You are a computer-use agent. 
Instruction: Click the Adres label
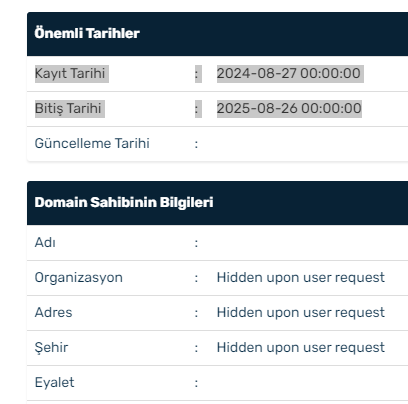click(x=53, y=312)
